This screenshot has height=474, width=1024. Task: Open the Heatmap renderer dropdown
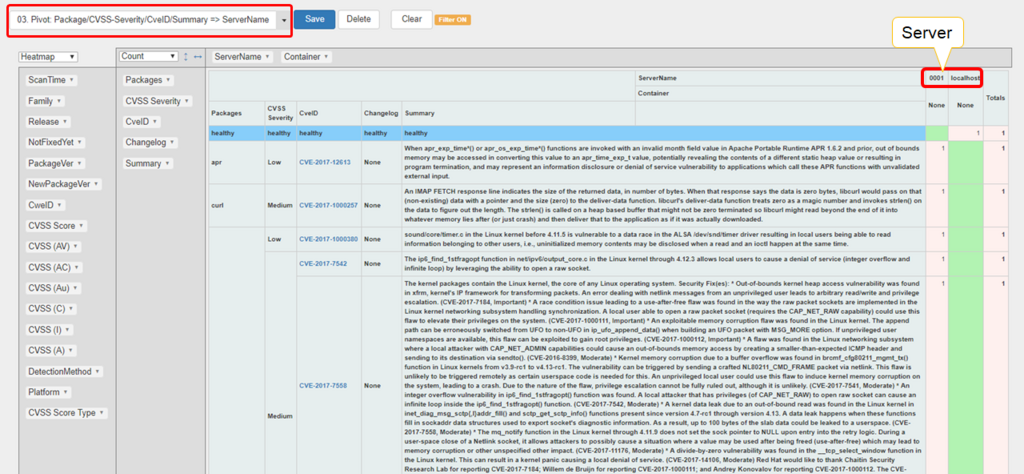pyautogui.click(x=48, y=57)
